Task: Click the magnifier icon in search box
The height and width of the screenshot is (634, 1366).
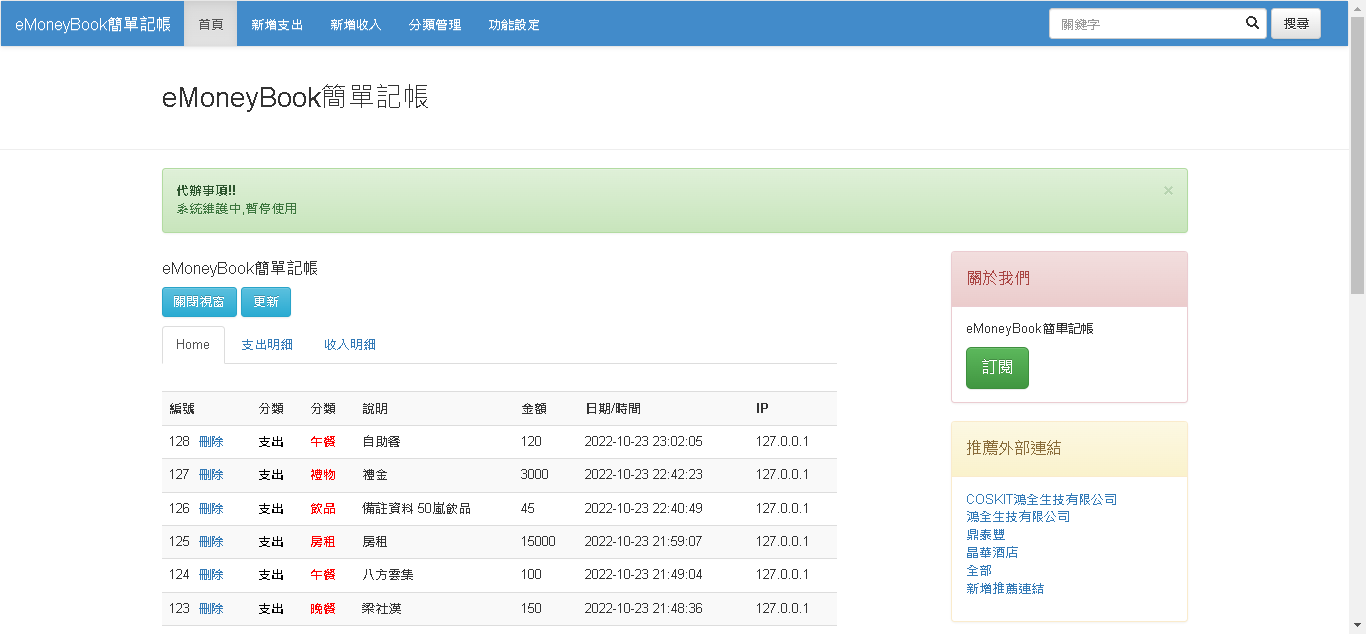Action: click(x=1252, y=23)
